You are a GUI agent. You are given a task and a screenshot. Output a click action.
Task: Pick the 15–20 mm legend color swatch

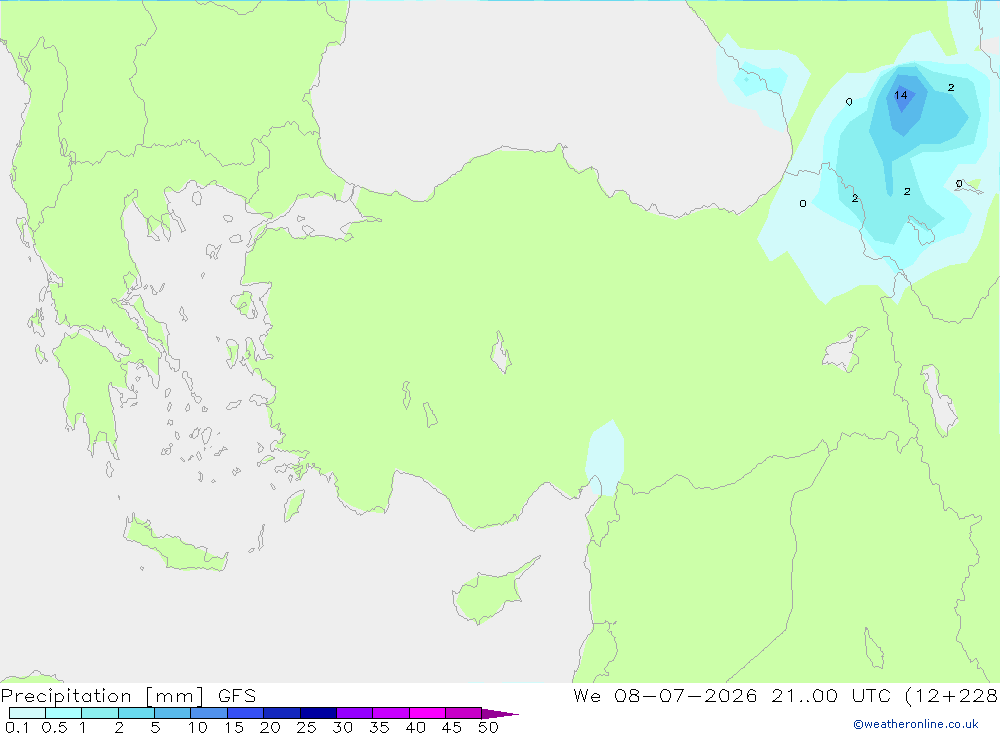pyautogui.click(x=245, y=713)
